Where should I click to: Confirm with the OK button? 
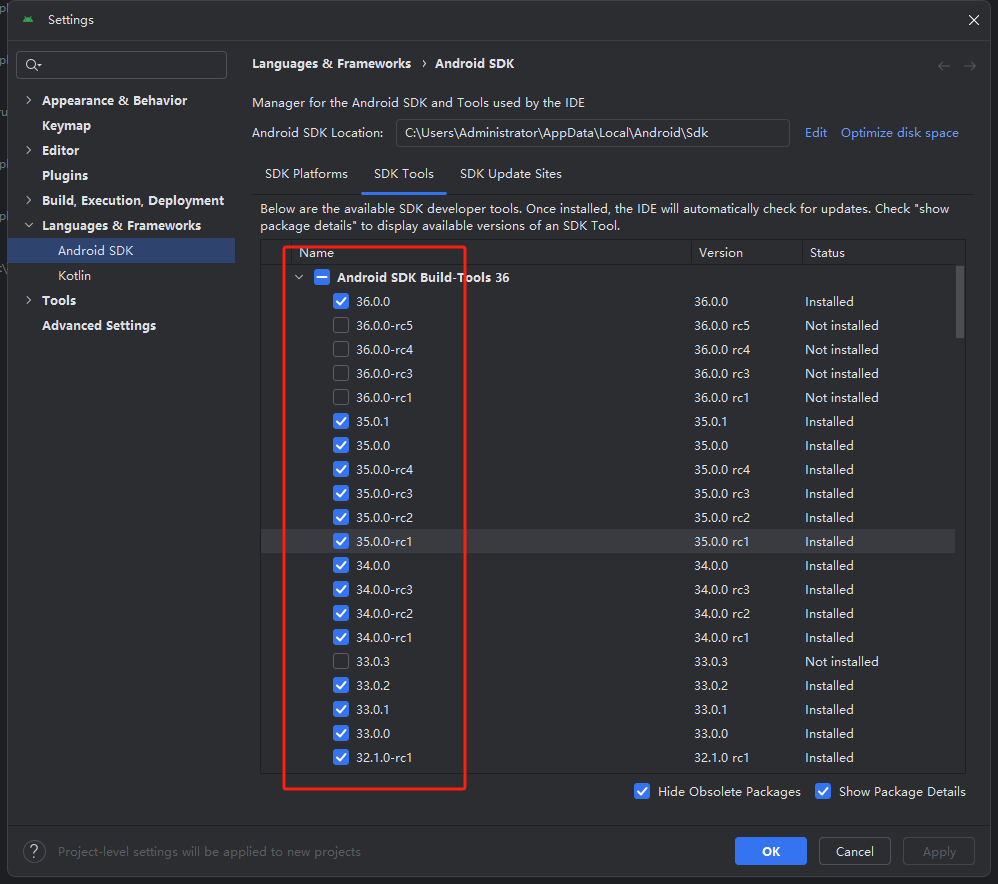point(771,852)
